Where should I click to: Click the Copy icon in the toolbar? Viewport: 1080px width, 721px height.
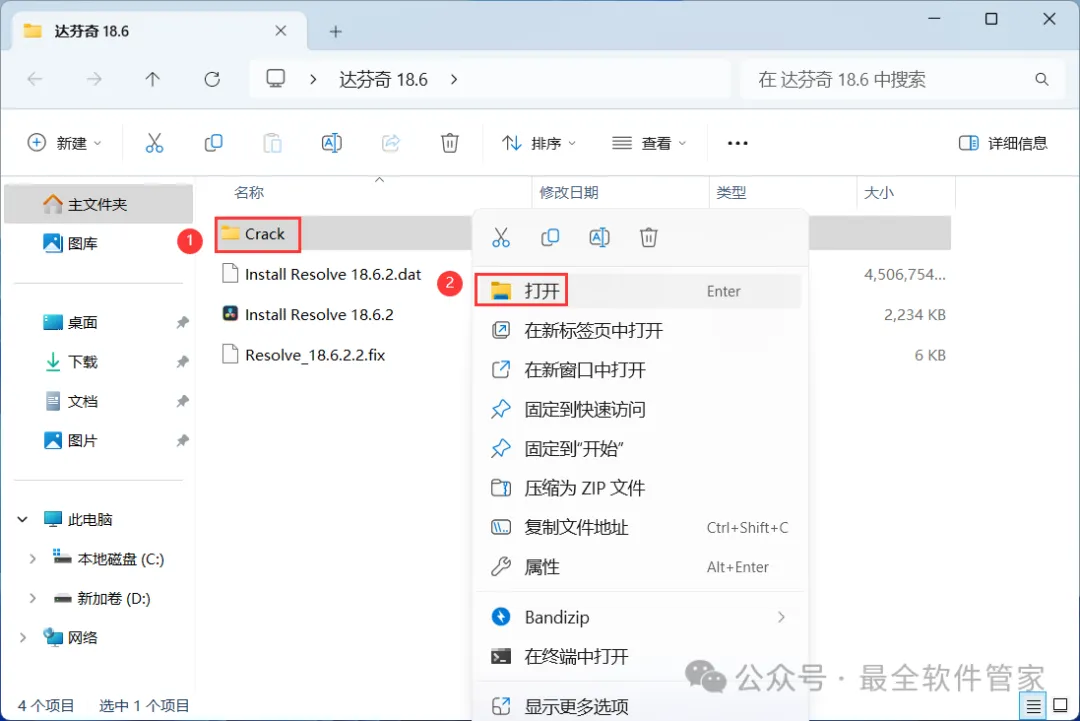point(214,143)
